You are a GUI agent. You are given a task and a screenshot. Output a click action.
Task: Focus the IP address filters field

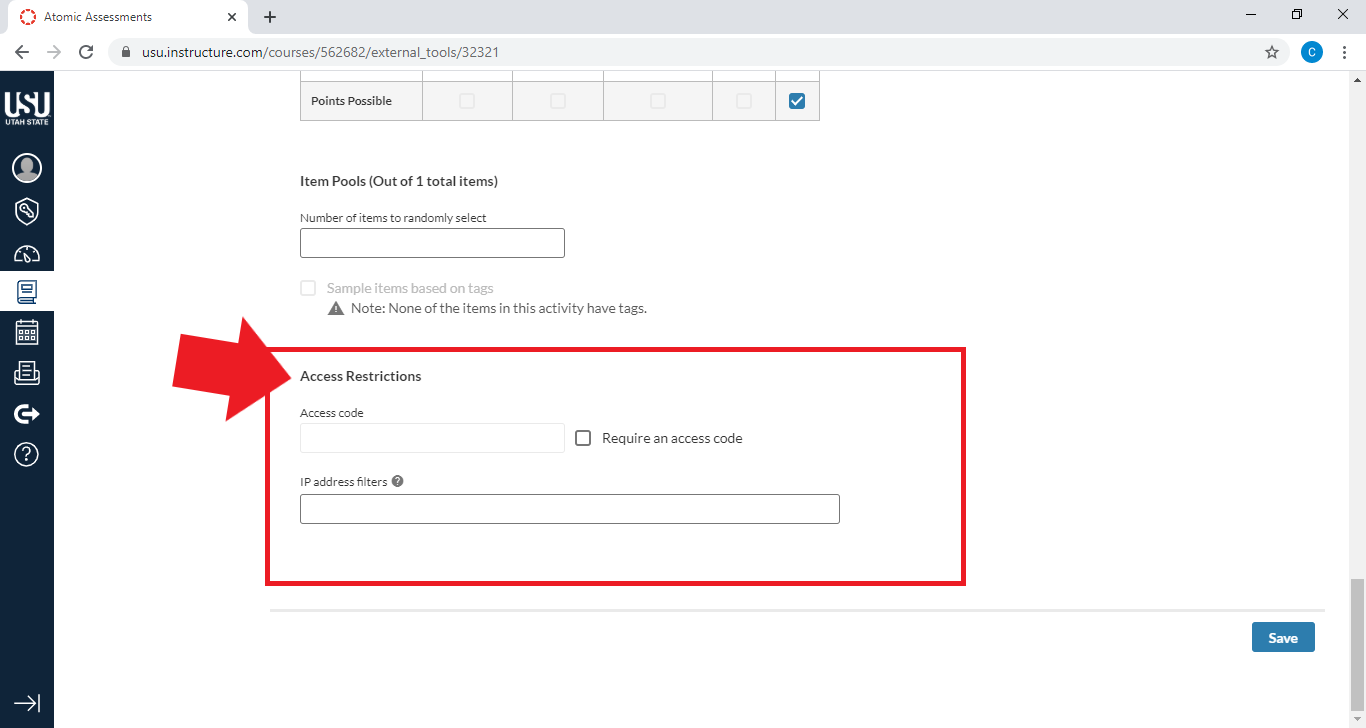coord(569,509)
